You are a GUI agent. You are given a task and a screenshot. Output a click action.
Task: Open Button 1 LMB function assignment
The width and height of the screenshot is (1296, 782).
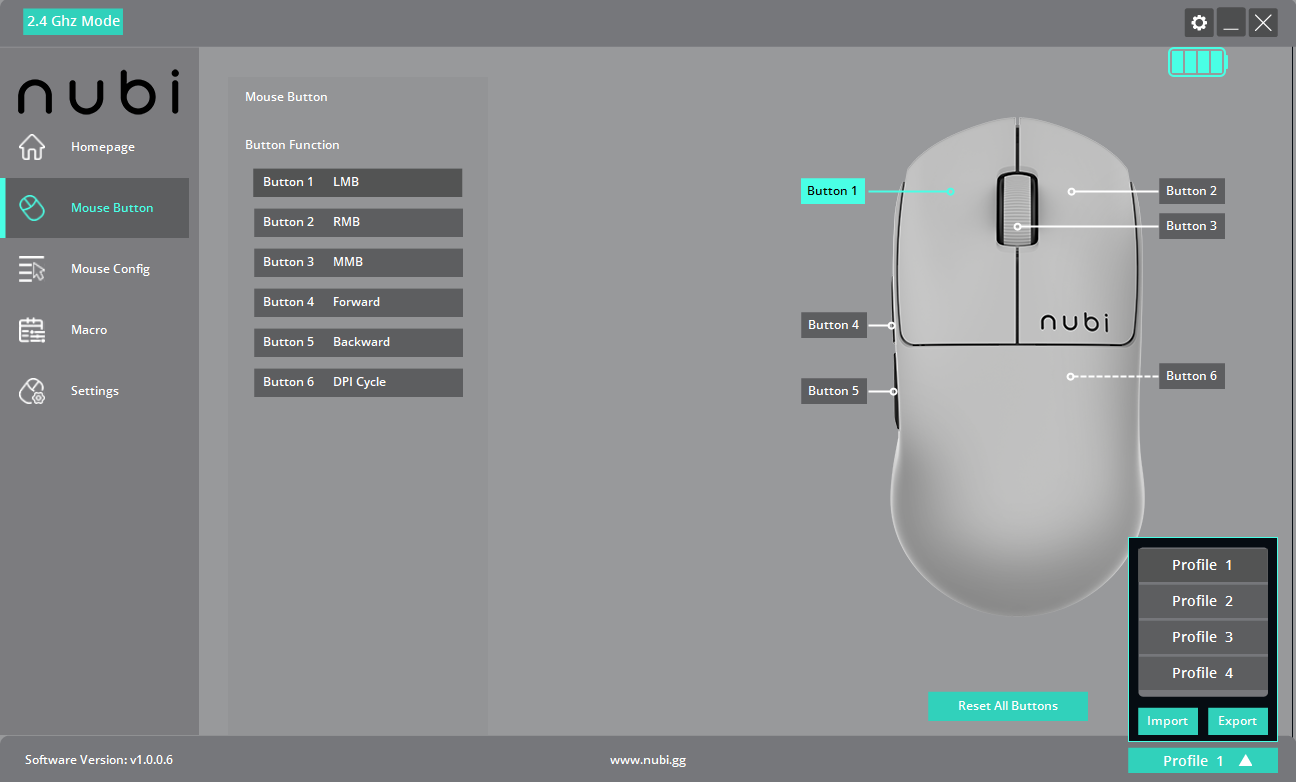(358, 182)
